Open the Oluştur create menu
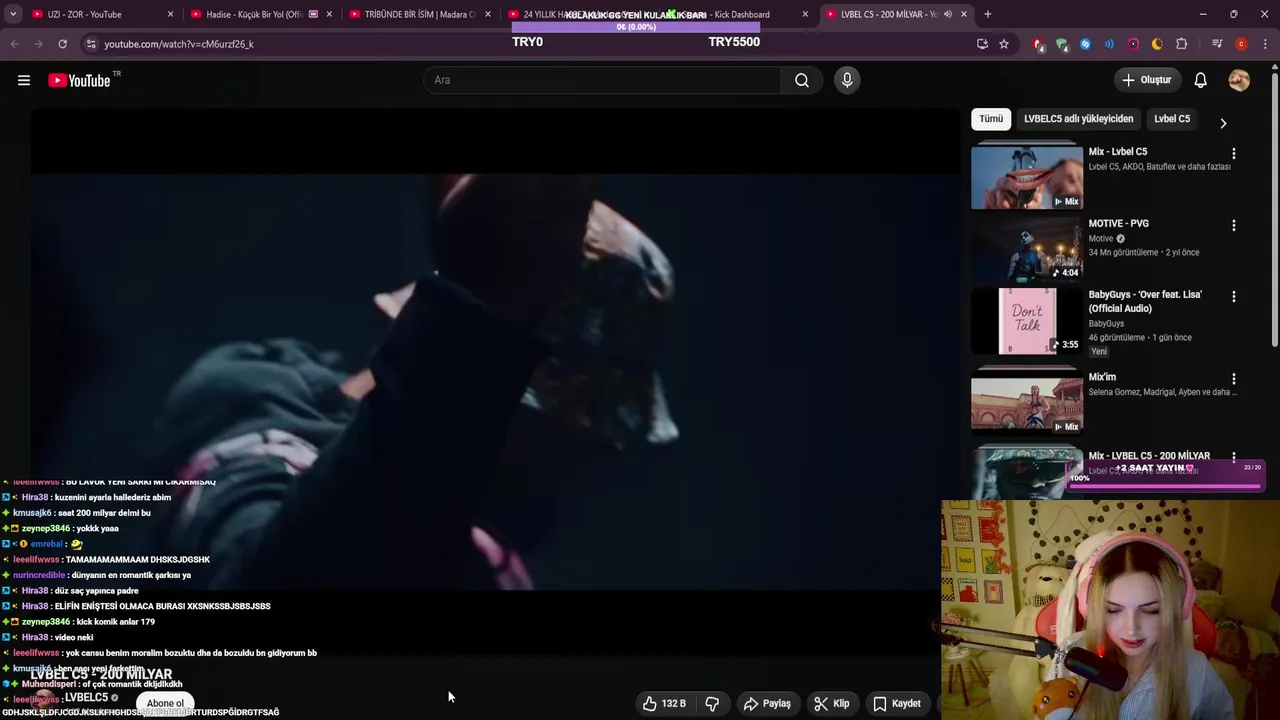 tap(1147, 80)
